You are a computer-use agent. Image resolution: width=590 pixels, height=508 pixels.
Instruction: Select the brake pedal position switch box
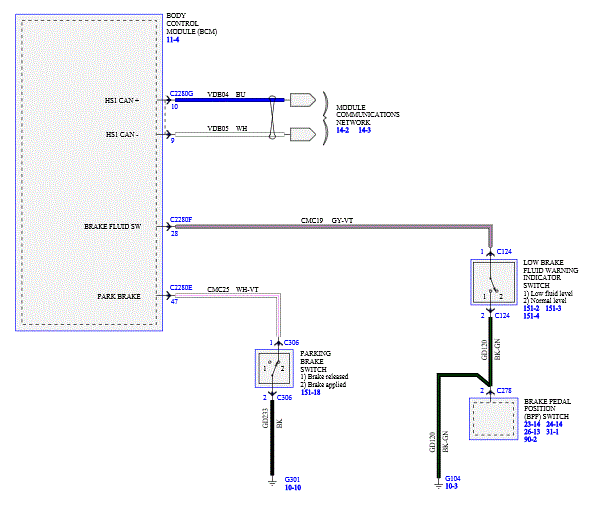pyautogui.click(x=494, y=419)
